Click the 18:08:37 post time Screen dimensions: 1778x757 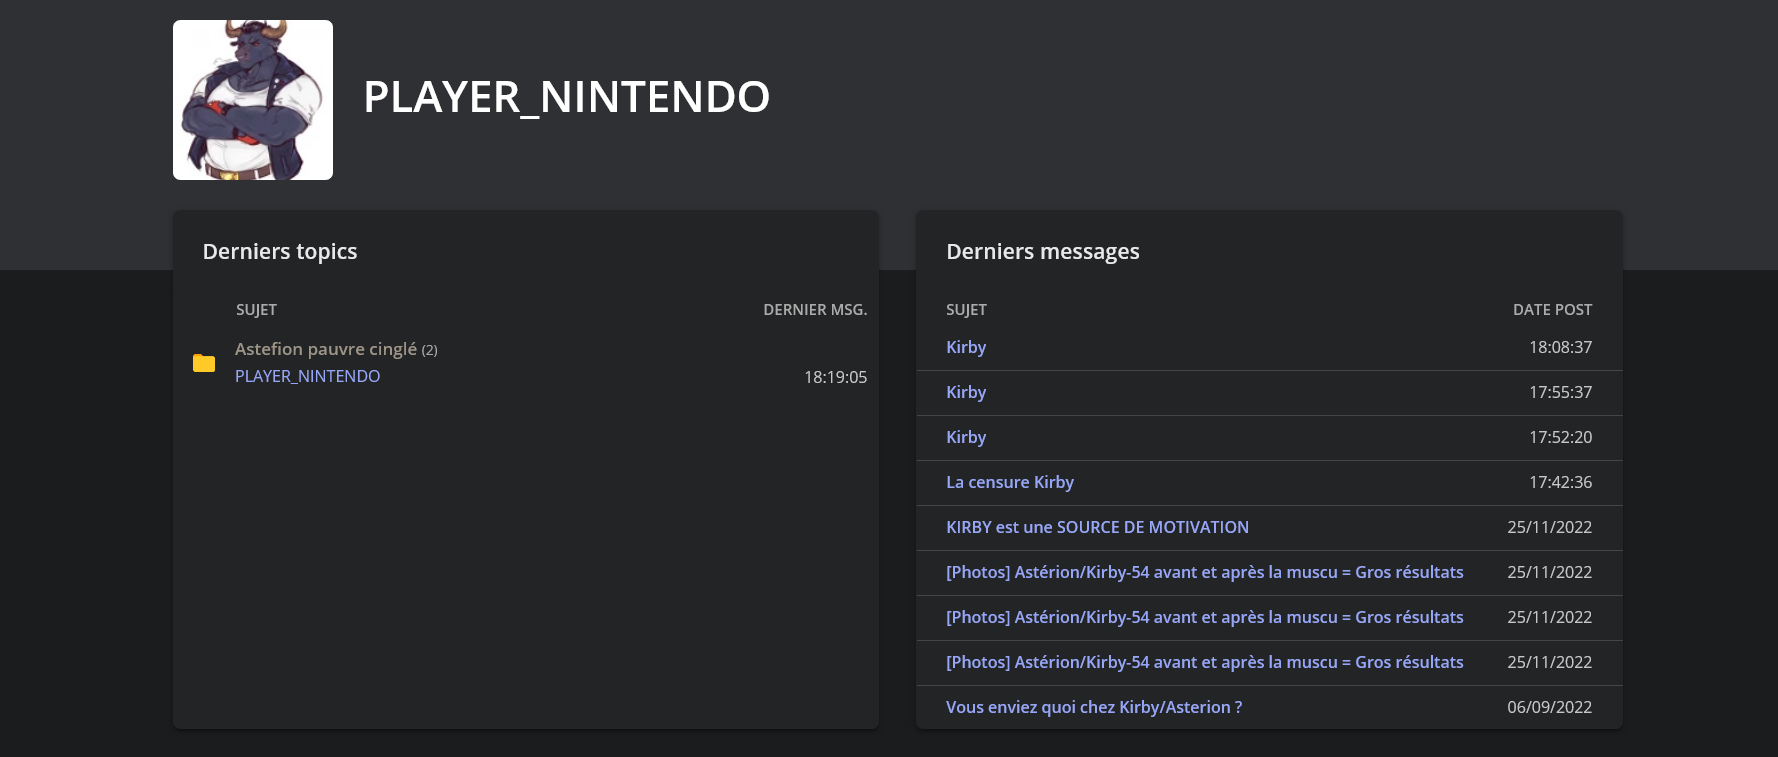1560,347
